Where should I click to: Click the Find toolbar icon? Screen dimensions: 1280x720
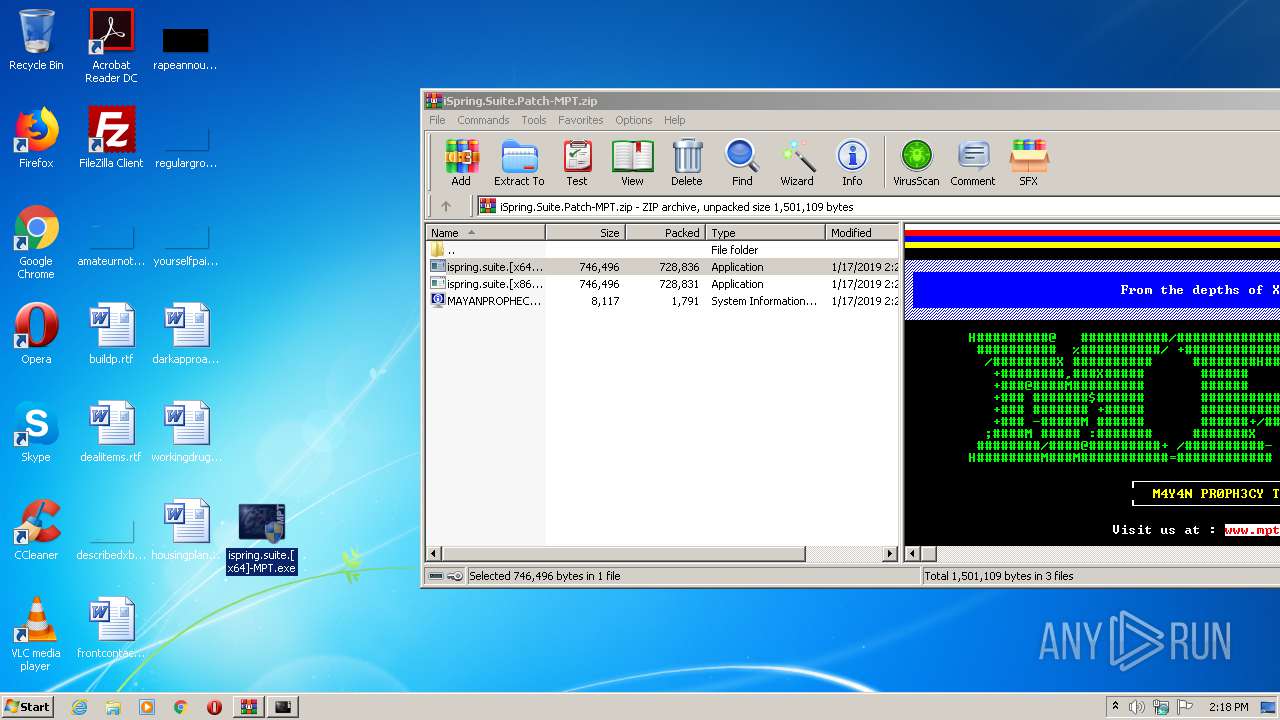point(742,163)
